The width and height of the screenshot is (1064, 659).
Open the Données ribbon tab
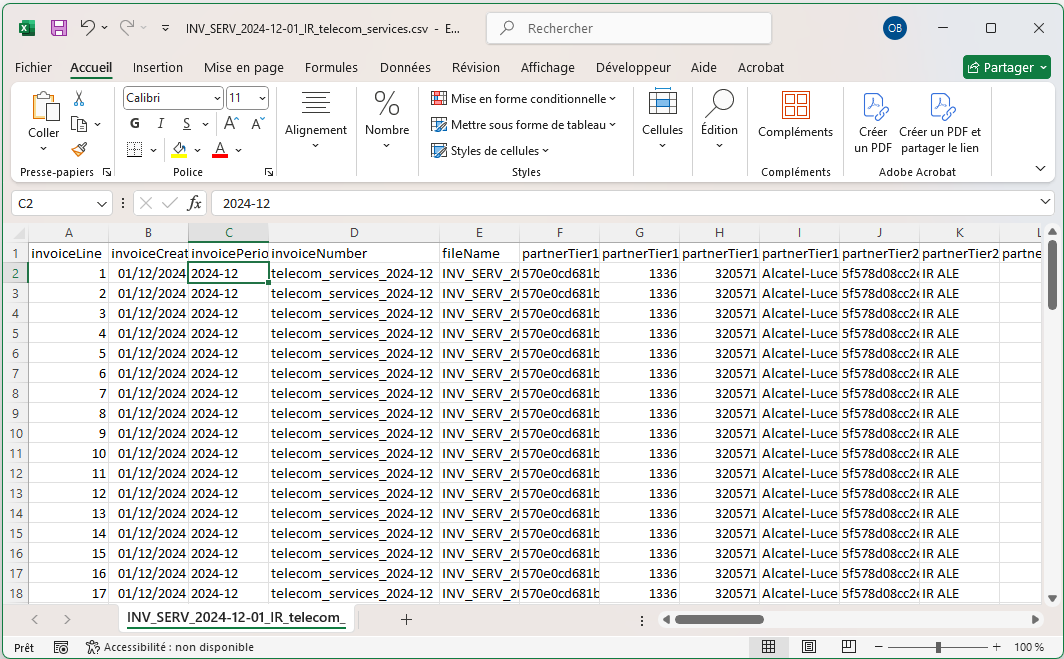tap(405, 68)
